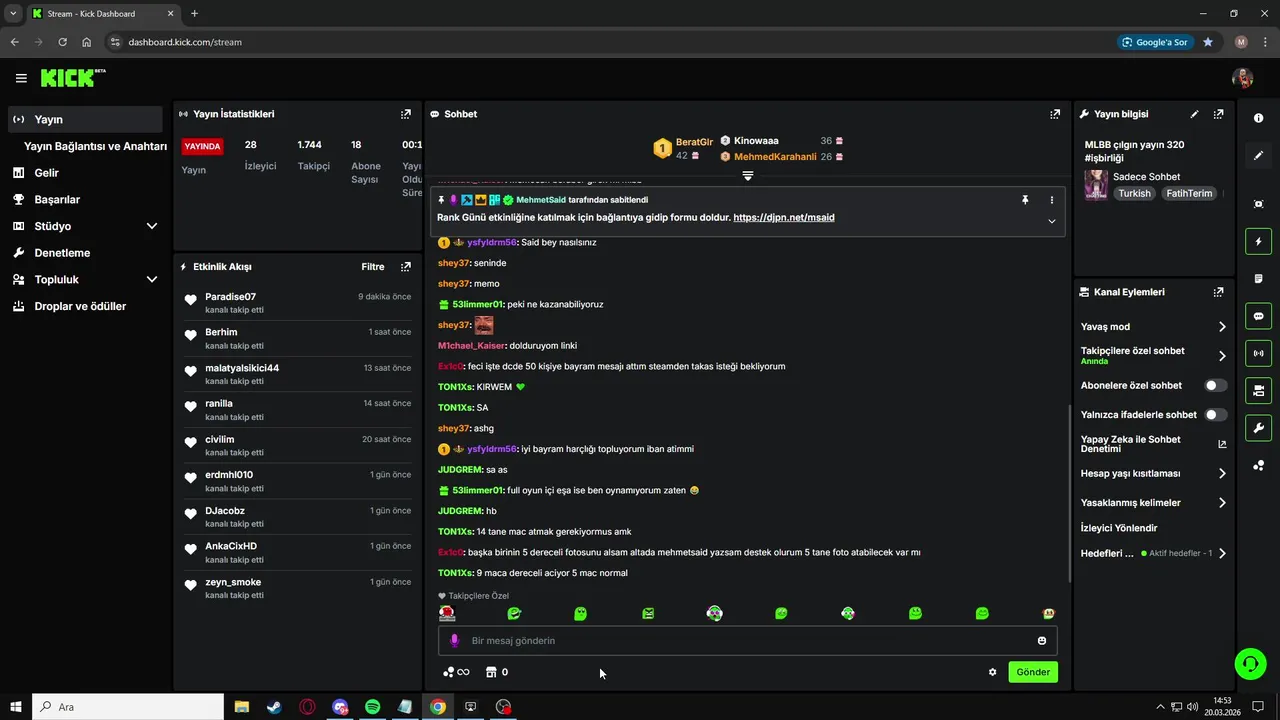Select Yayın in the left sidebar
Image resolution: width=1280 pixels, height=720 pixels.
[x=85, y=119]
